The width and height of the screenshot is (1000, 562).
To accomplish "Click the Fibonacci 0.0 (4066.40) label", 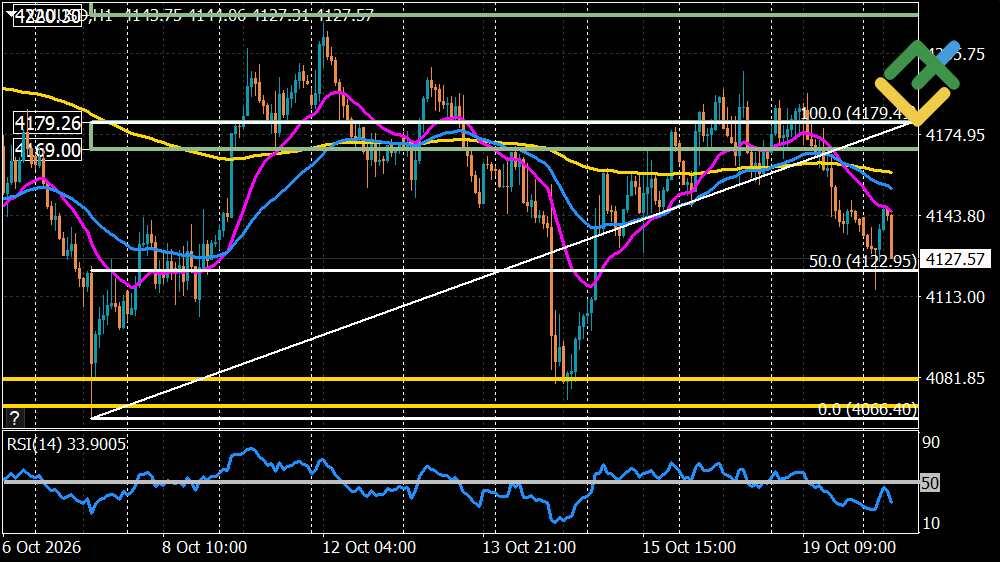I will coord(867,409).
